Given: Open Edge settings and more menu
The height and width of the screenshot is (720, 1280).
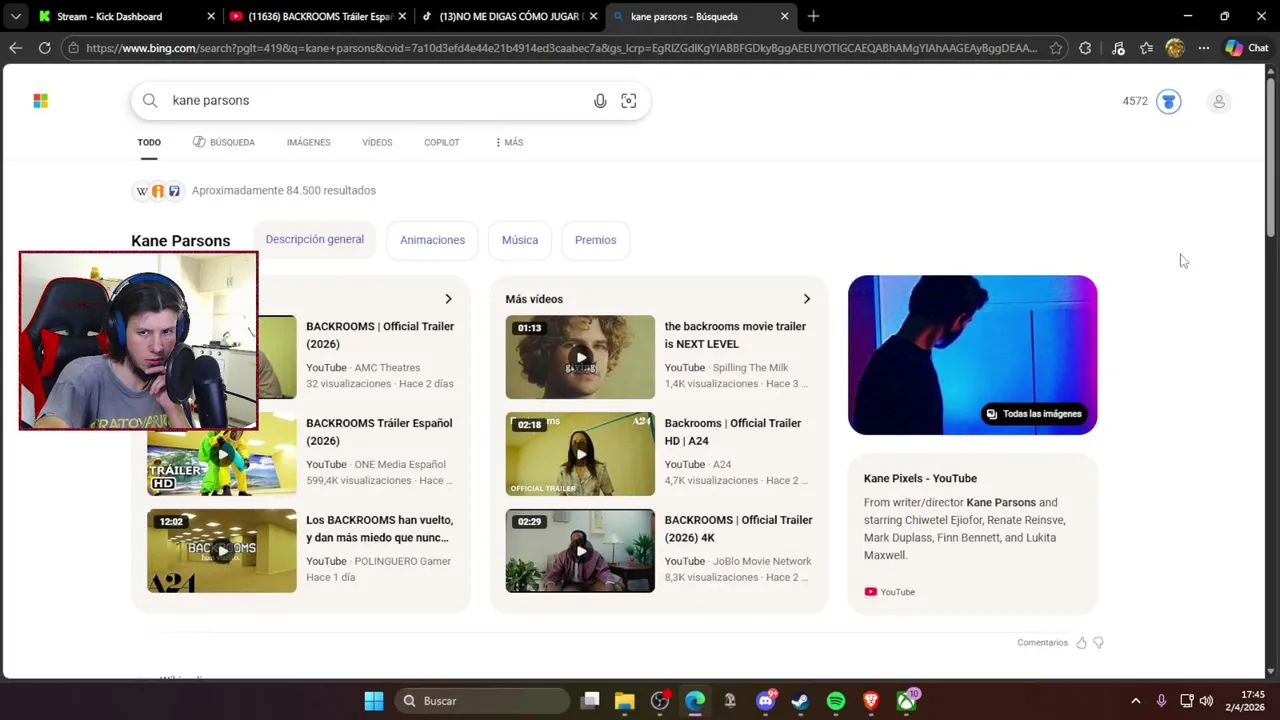Looking at the screenshot, I should (1204, 48).
